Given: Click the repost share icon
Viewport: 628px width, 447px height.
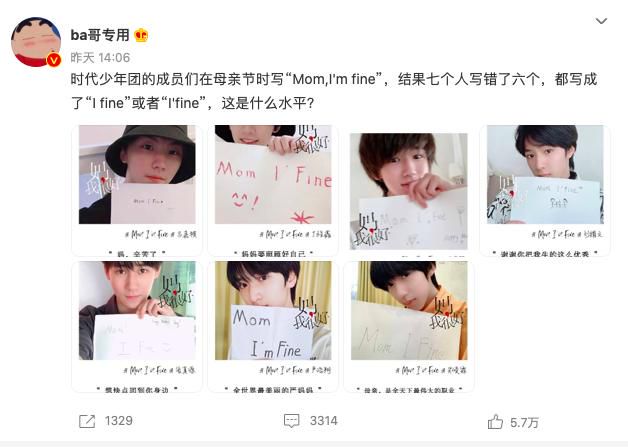Looking at the screenshot, I should (87, 421).
